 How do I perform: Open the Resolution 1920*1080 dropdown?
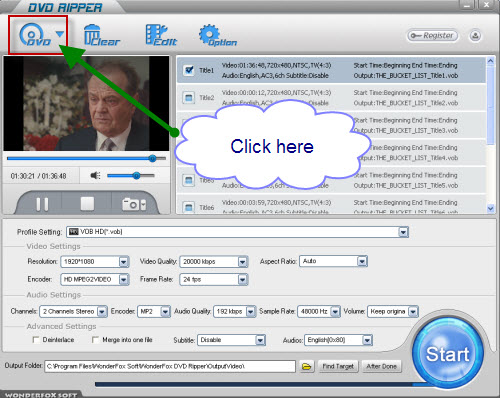click(x=94, y=262)
